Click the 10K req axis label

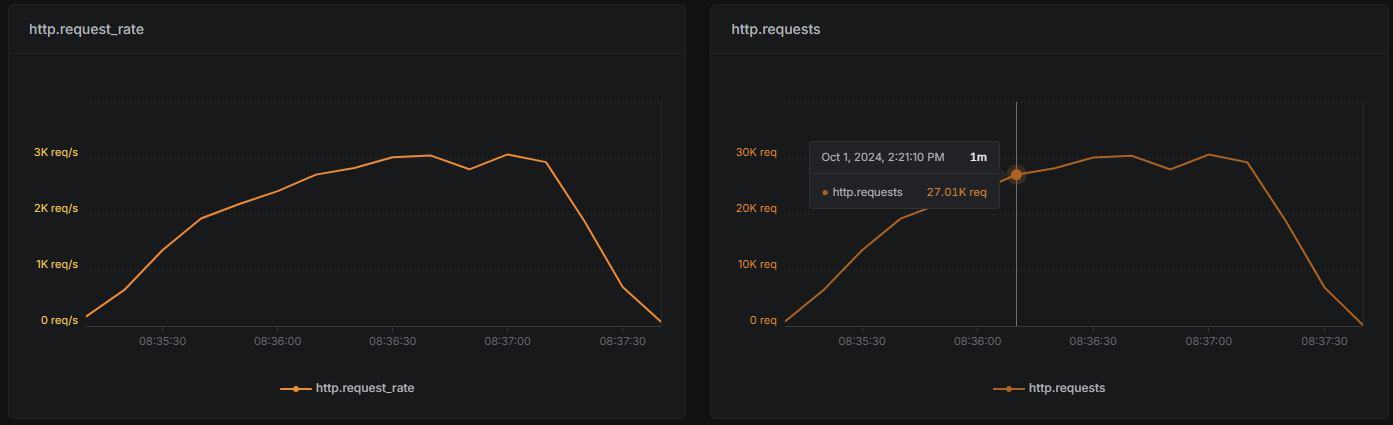click(x=756, y=265)
